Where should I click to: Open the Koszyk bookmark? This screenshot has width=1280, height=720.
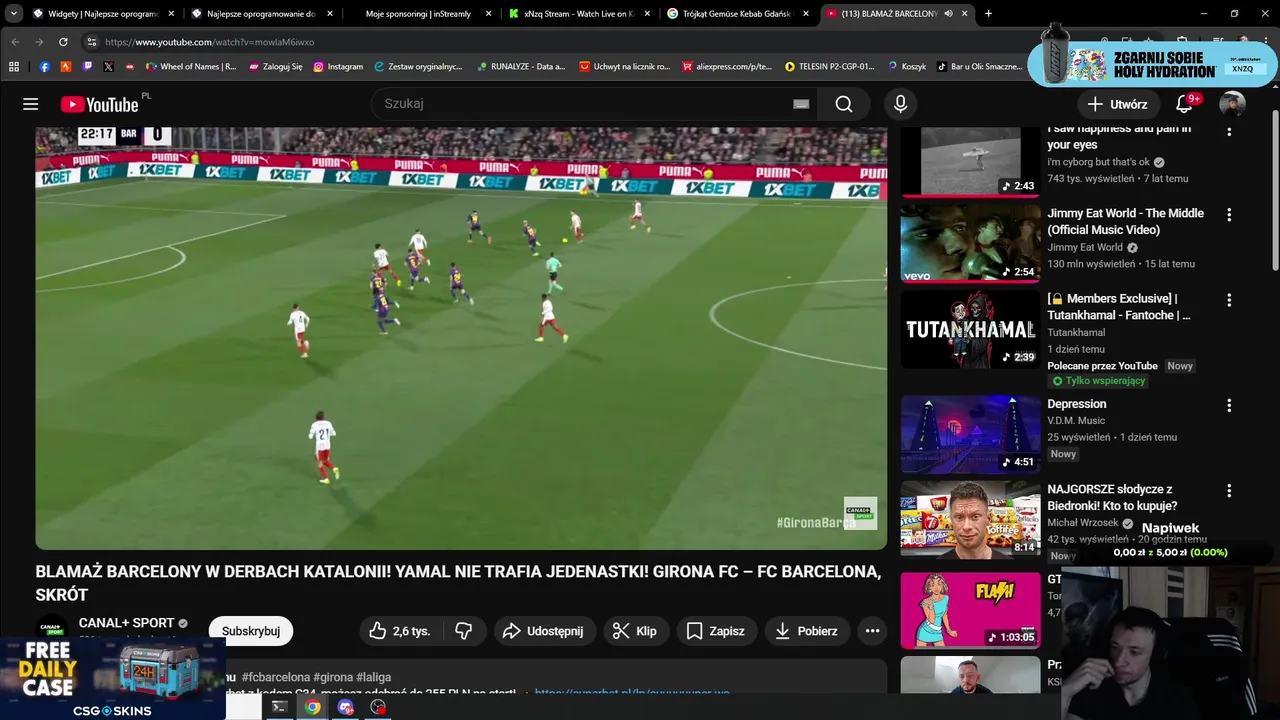click(x=907, y=67)
